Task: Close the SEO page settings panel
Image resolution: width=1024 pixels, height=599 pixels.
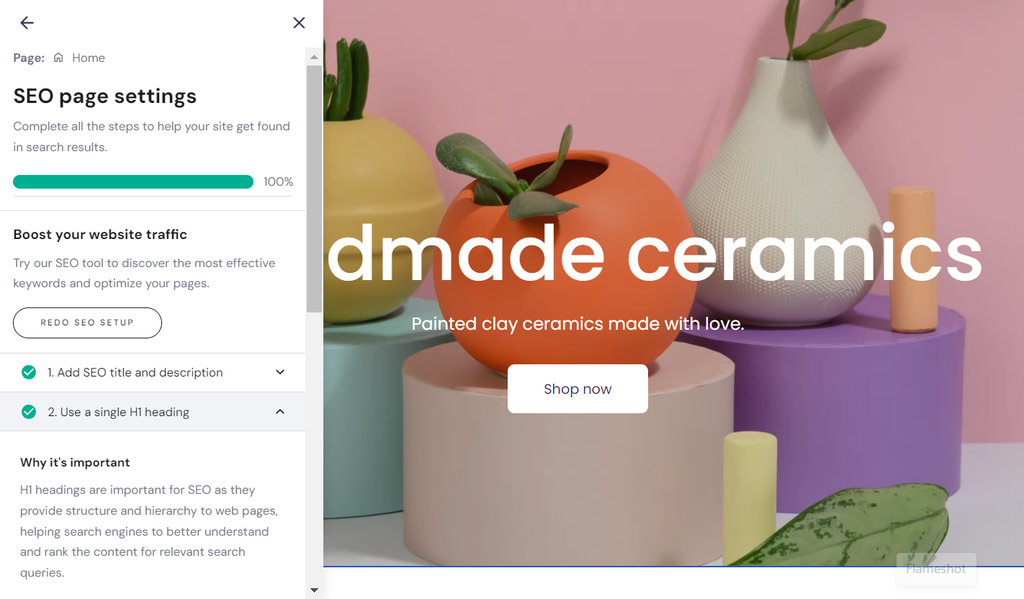Action: click(x=299, y=23)
